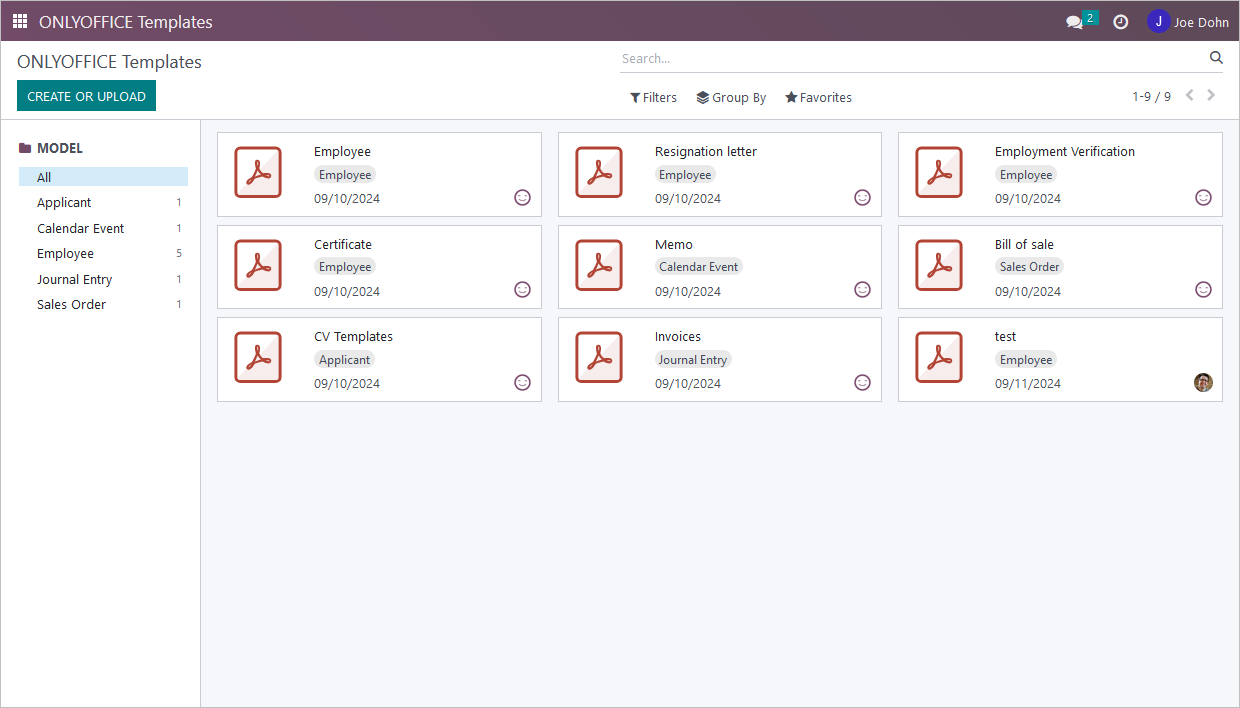Open the apps grid menu
This screenshot has width=1240, height=708.
pos(19,20)
